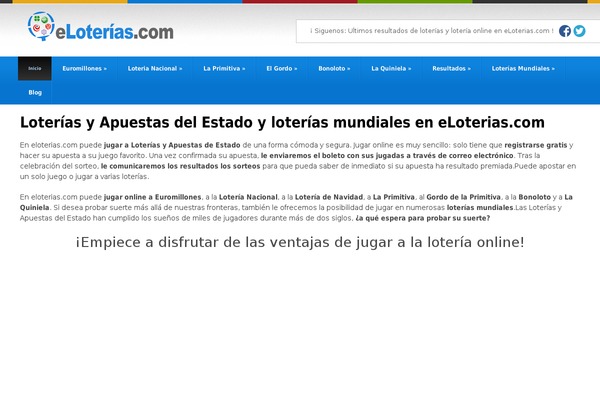
Task: Click the bold text 'Gordo de la Primitiva'
Action: pyautogui.click(x=463, y=197)
